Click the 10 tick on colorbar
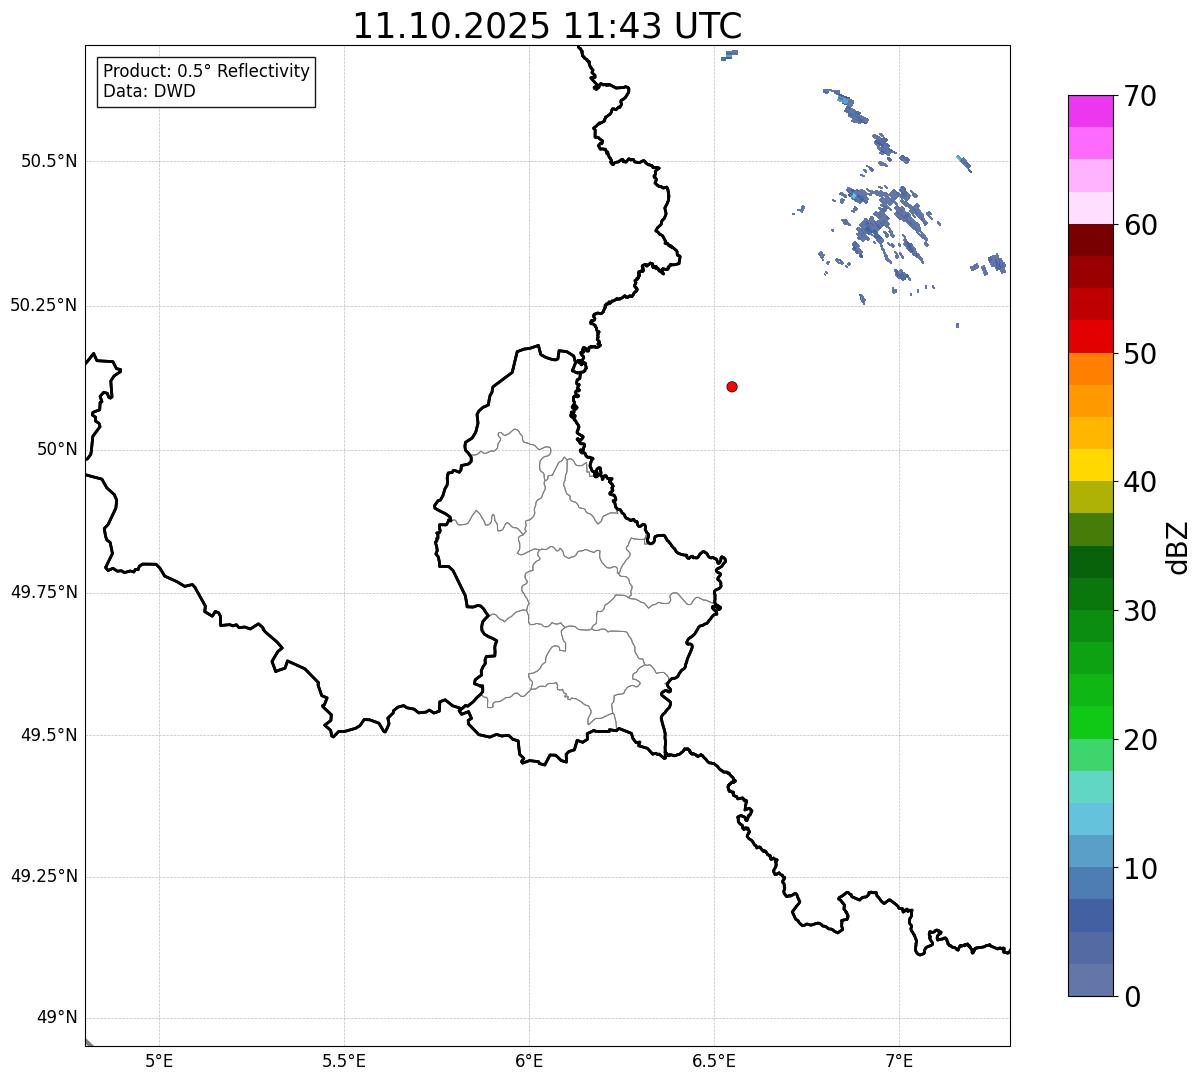Screen dimensions: 1202x1081 click(1140, 868)
